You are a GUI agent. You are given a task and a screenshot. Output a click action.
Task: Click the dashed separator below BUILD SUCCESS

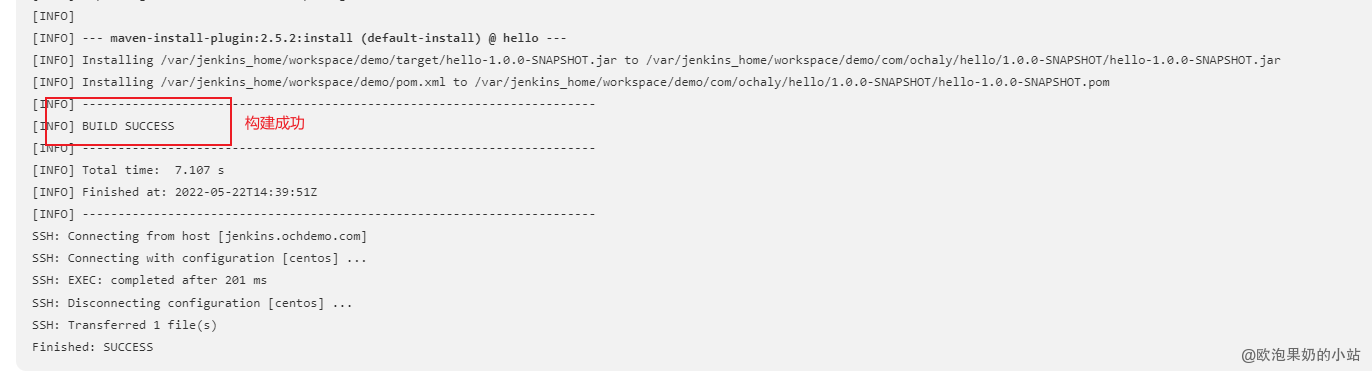(314, 148)
